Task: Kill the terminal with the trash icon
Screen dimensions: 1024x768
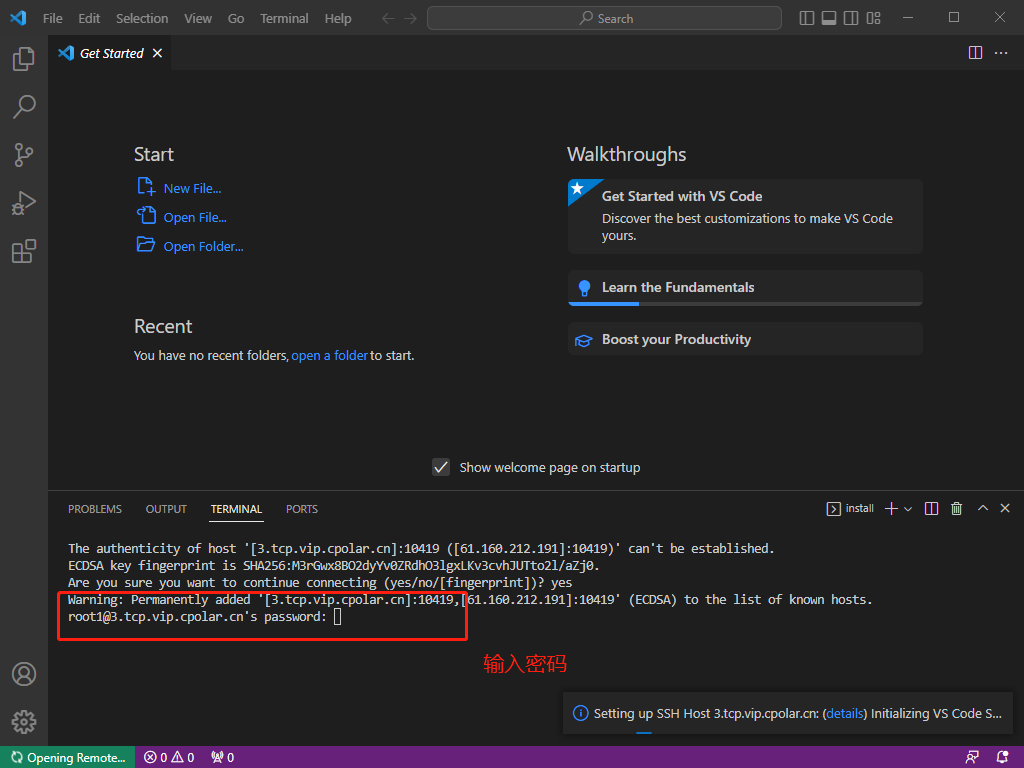Action: 956,508
